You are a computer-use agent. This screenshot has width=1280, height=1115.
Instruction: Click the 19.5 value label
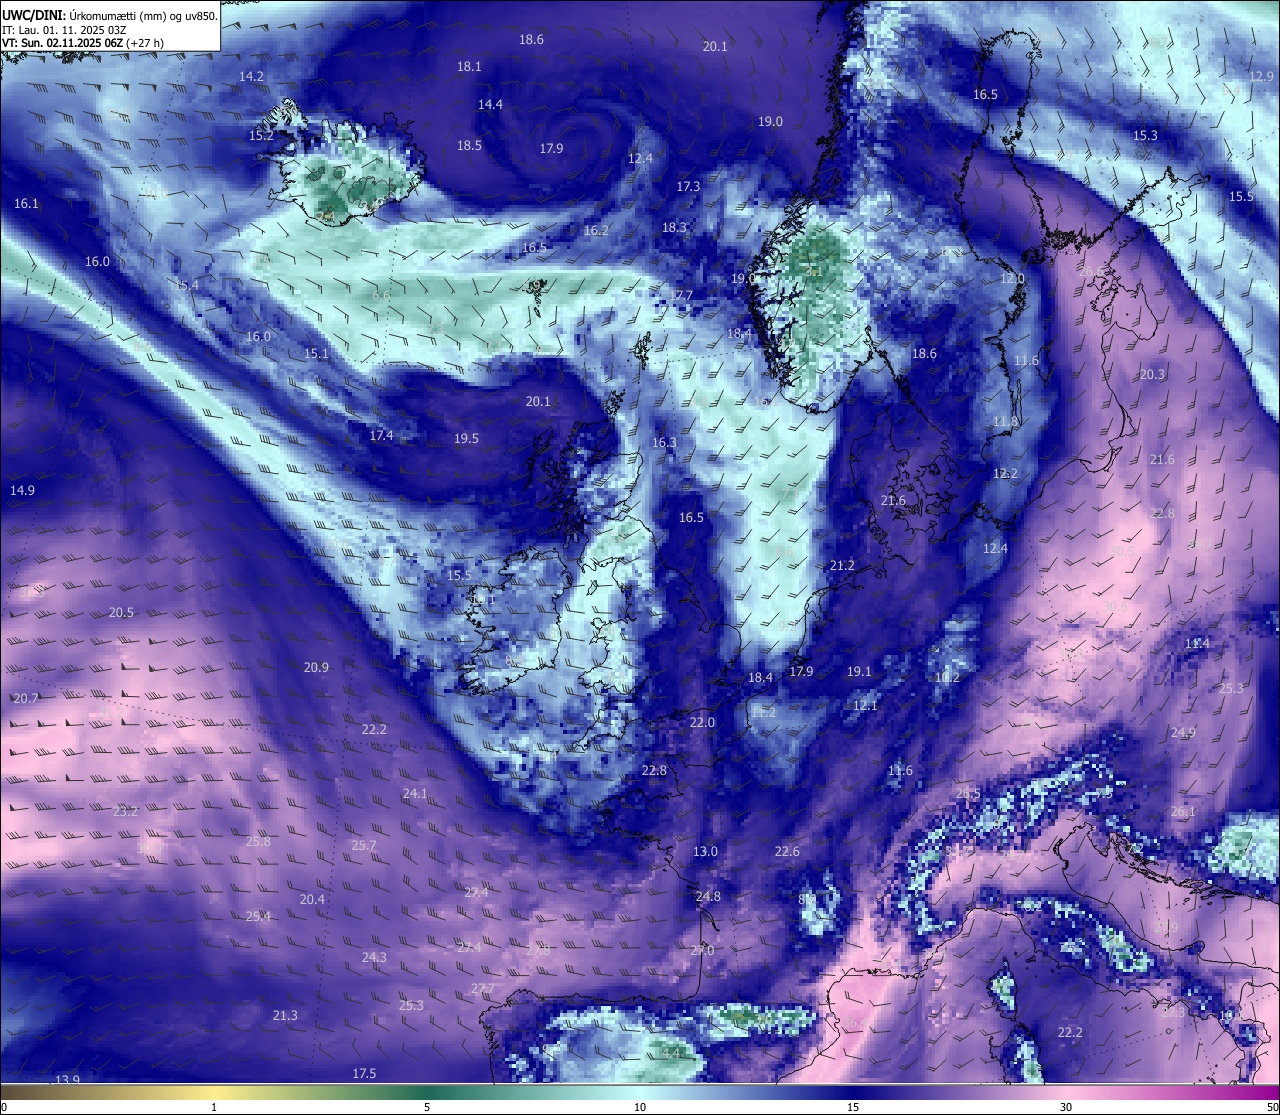coord(466,438)
